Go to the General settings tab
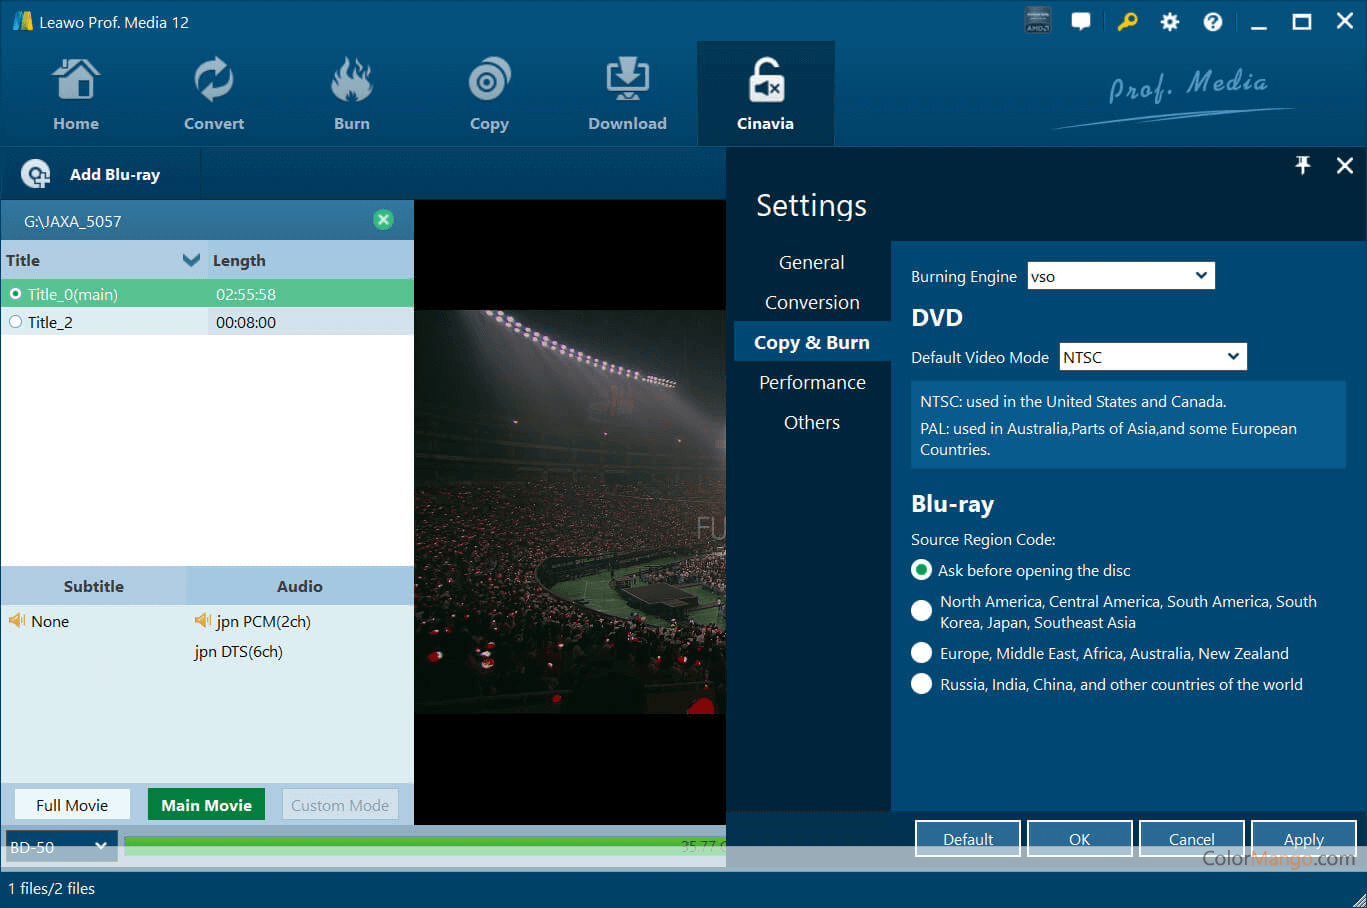The image size is (1367, 908). point(811,263)
